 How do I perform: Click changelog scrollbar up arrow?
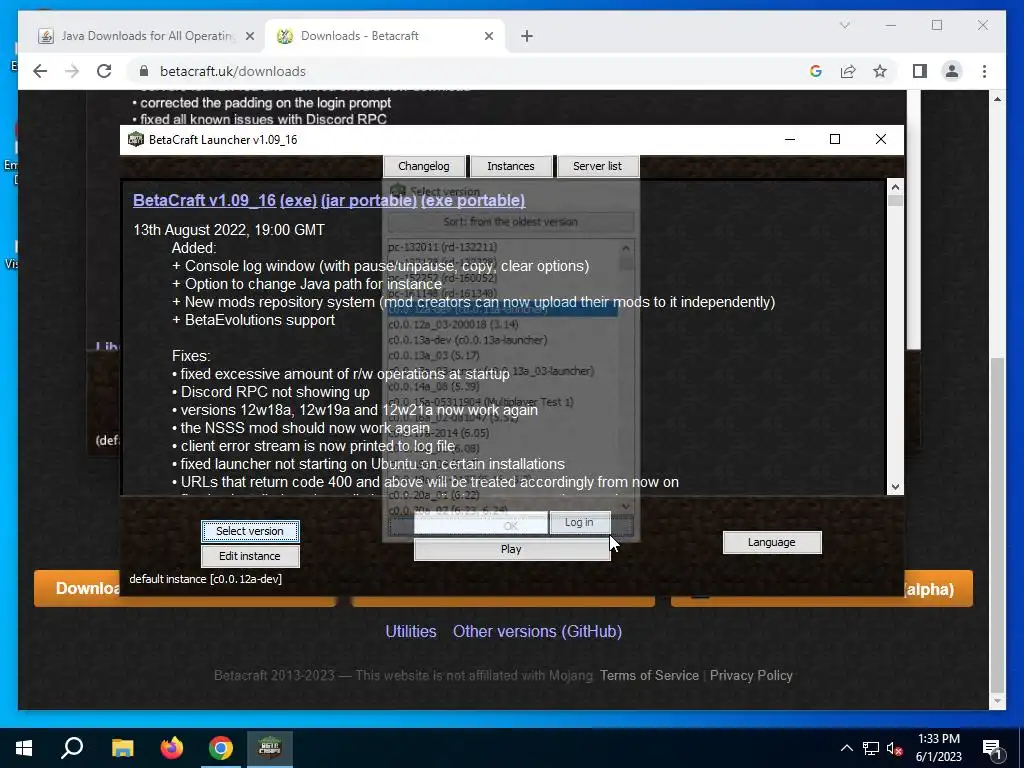895,187
